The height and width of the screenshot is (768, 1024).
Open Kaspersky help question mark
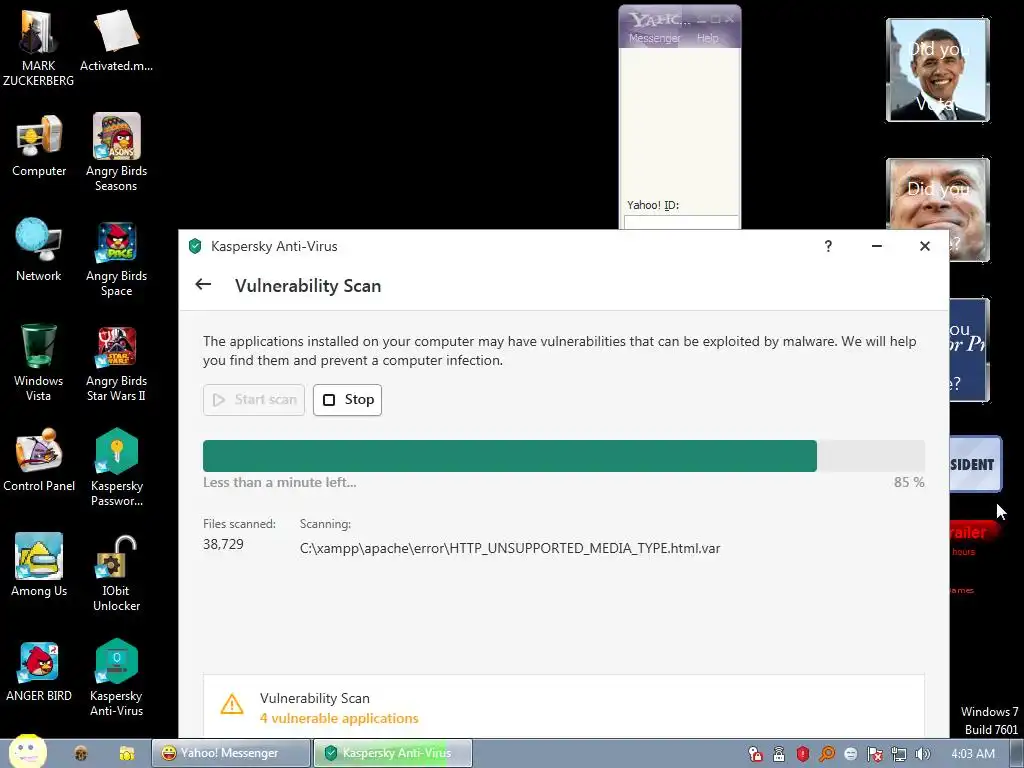point(828,246)
